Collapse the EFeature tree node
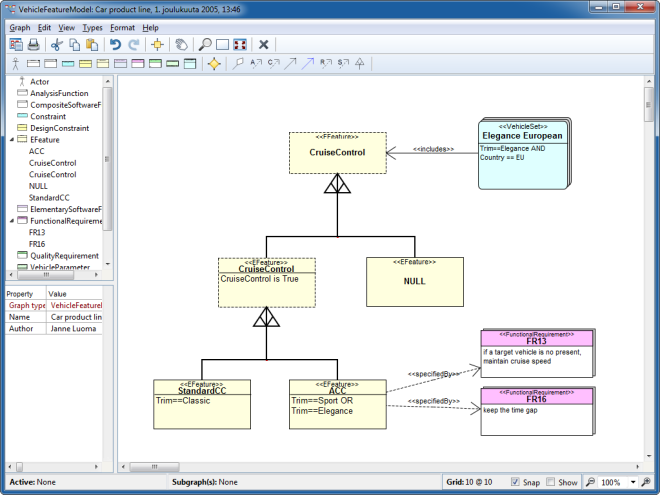The image size is (660, 495). click(10, 140)
